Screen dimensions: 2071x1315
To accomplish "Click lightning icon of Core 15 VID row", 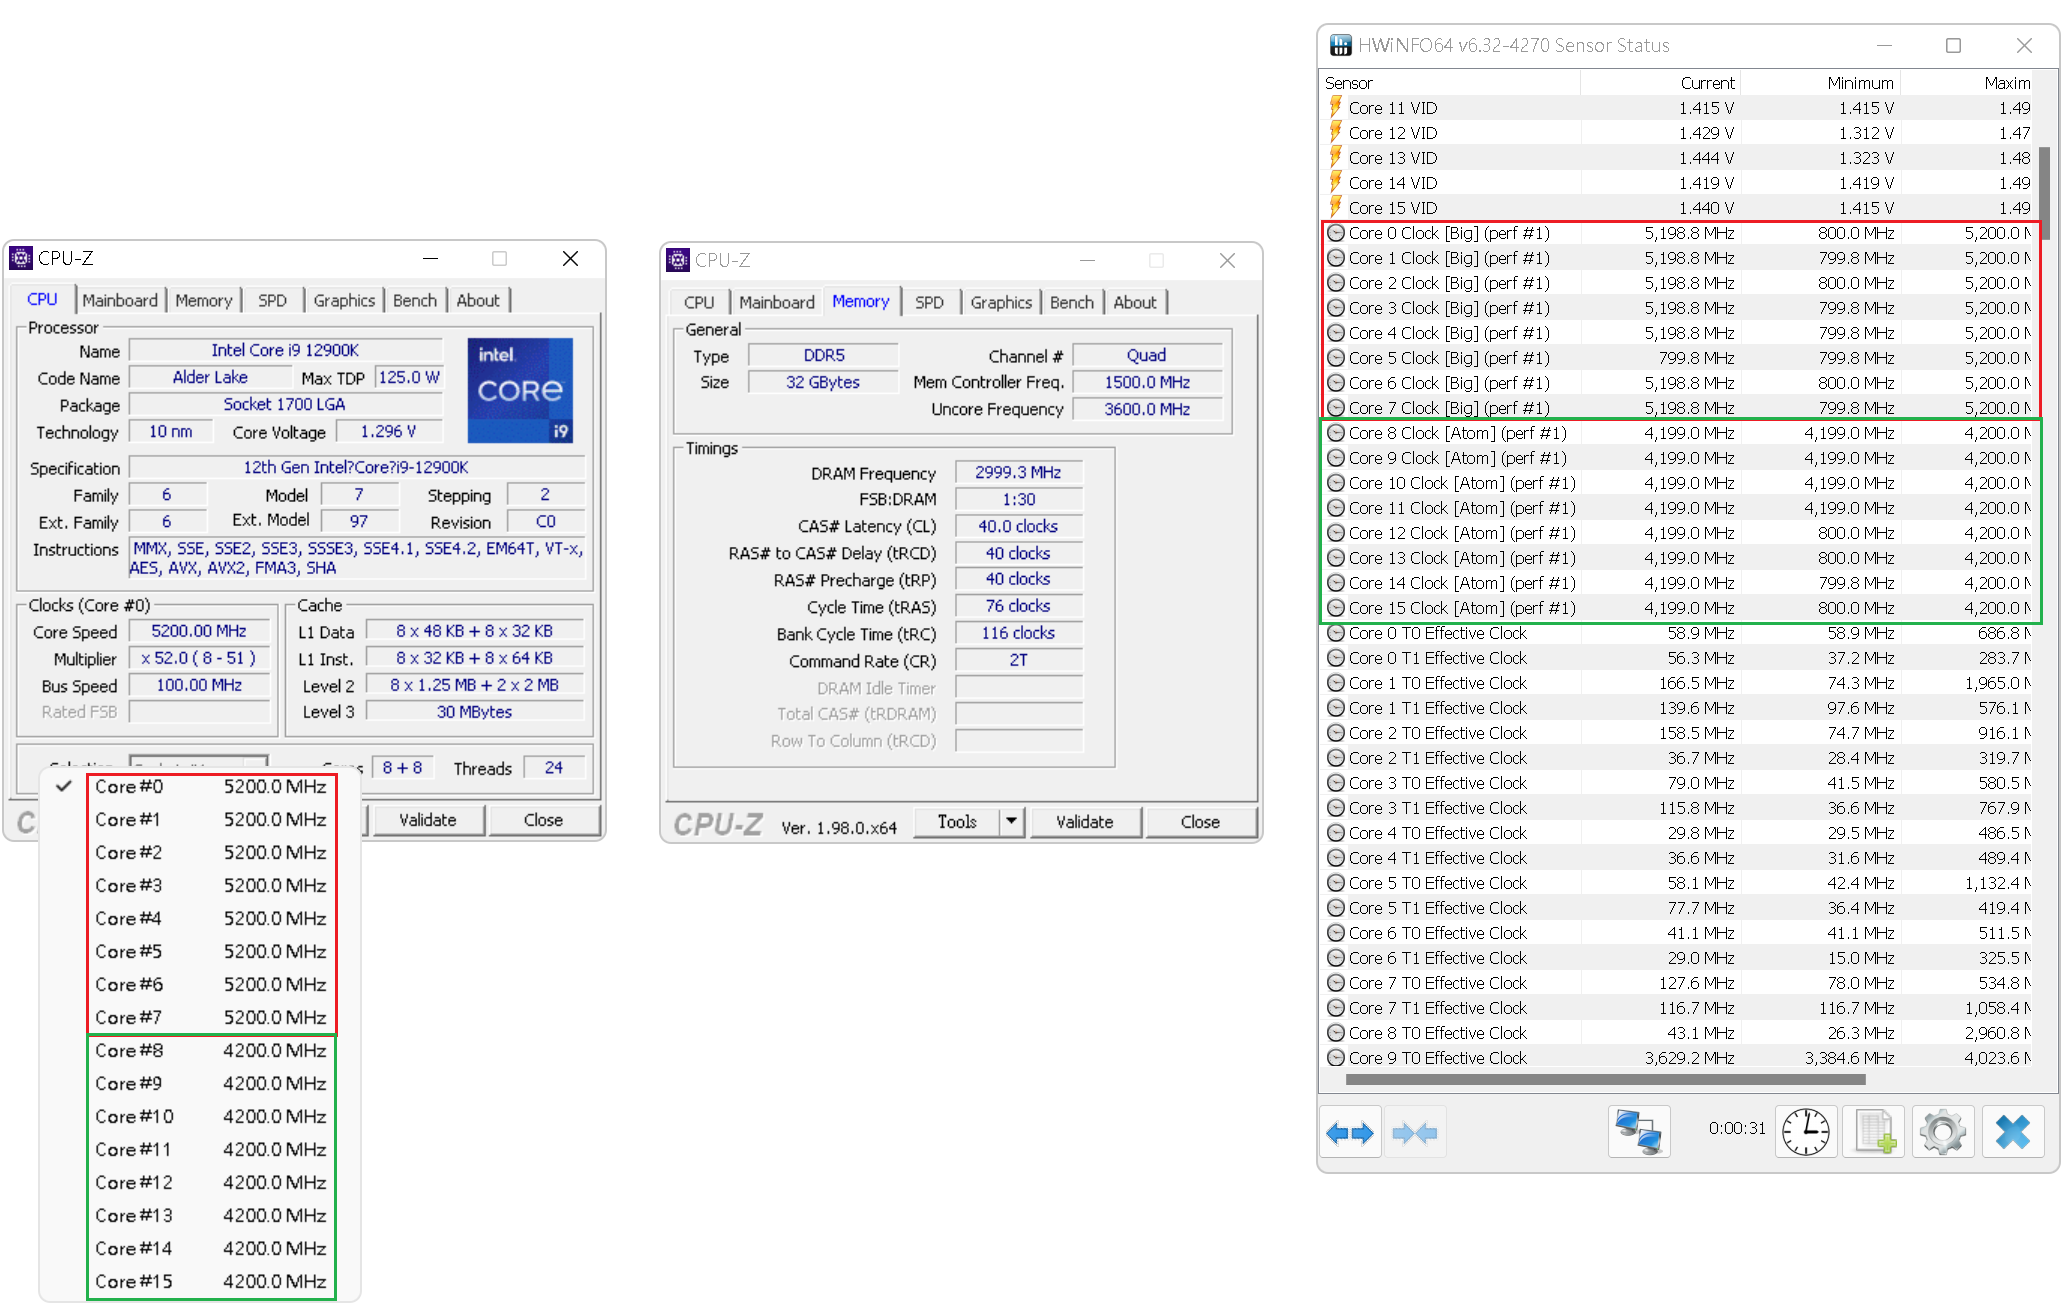I will pos(1335,207).
